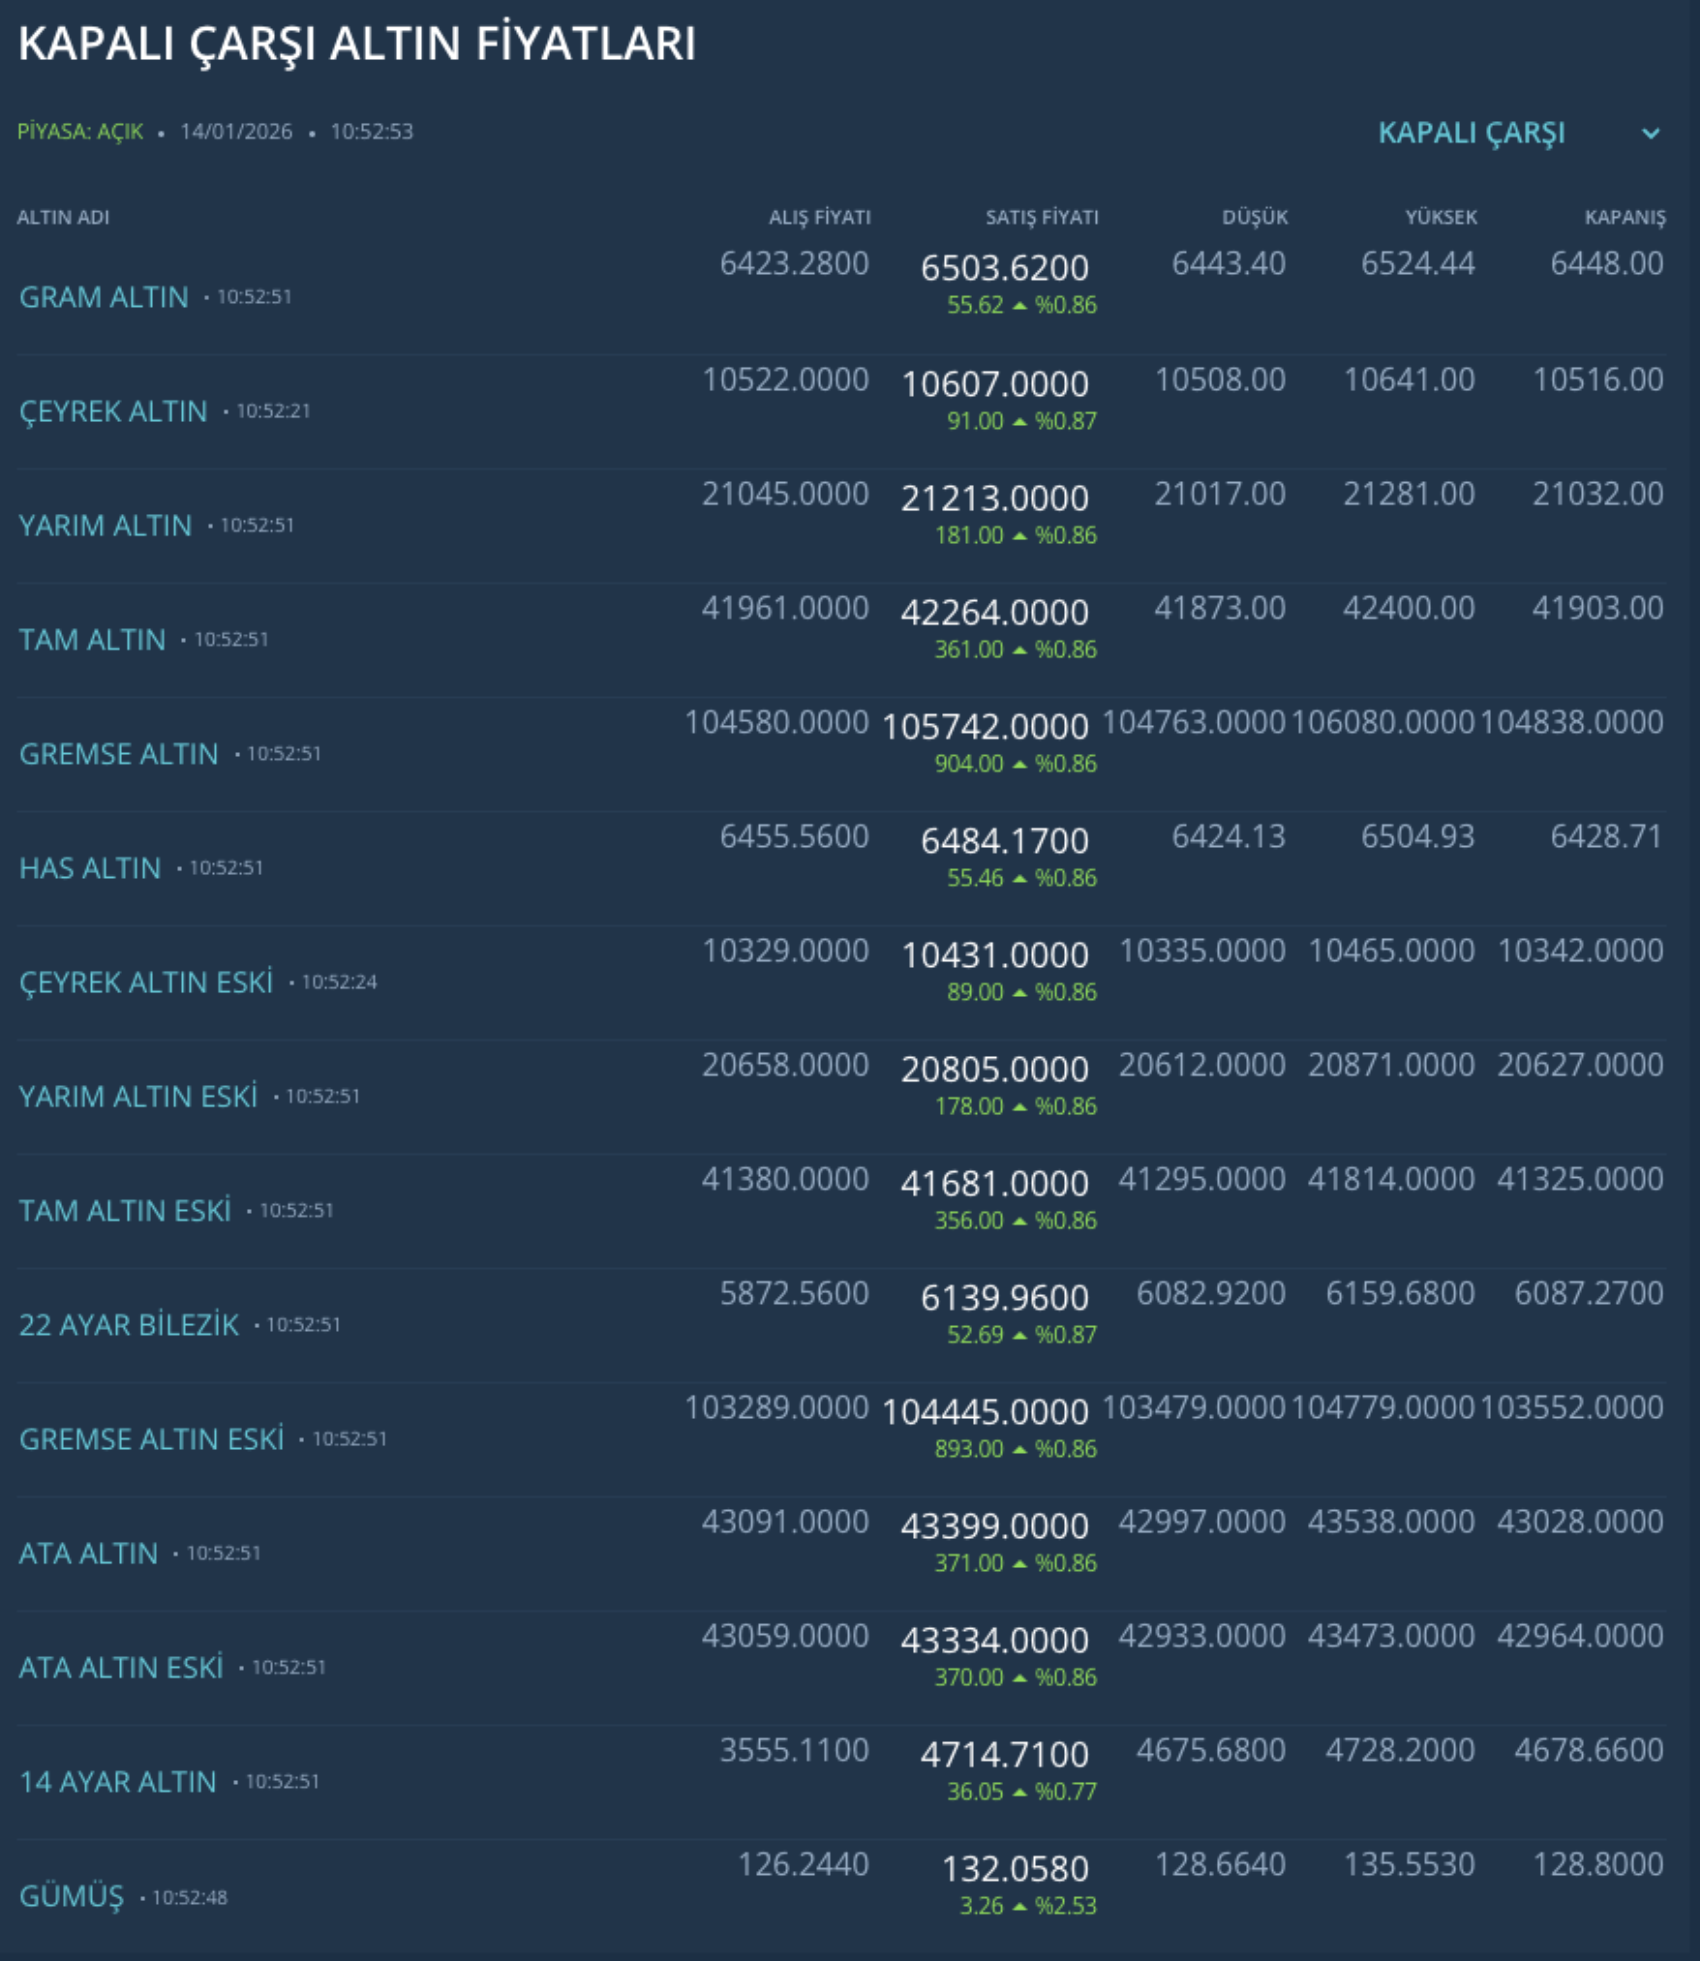This screenshot has width=1700, height=1961.
Task: Open the KAPALI ÇARŞI market dropdown
Action: coord(1471,133)
